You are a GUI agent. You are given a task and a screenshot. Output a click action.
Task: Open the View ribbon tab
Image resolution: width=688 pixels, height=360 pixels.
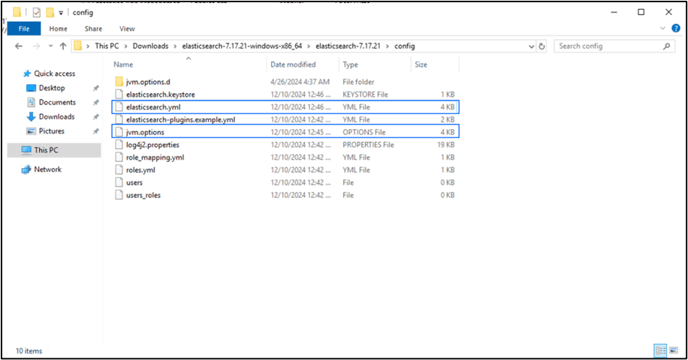127,29
